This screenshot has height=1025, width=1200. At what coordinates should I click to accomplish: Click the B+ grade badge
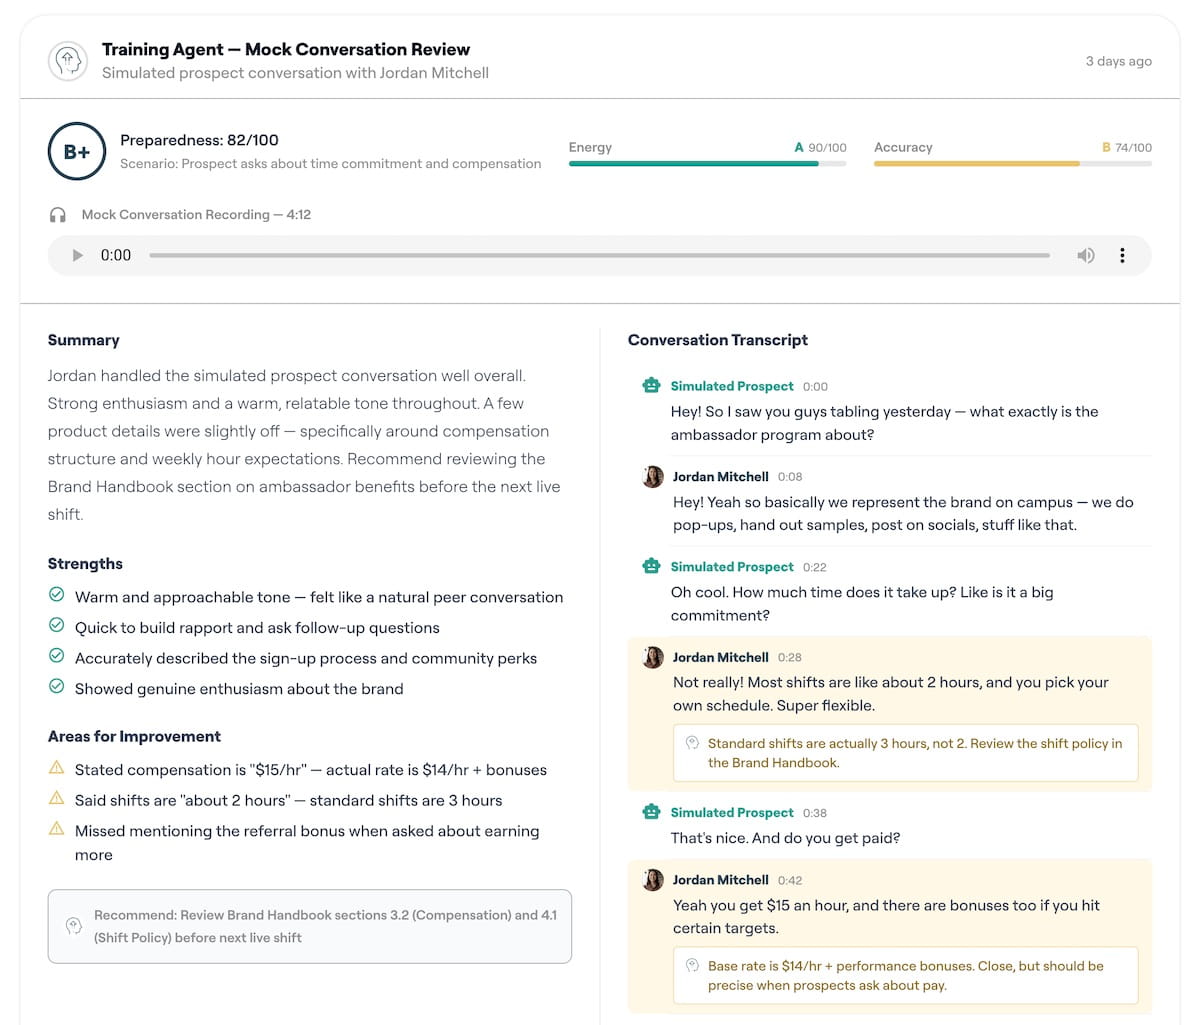coord(77,152)
